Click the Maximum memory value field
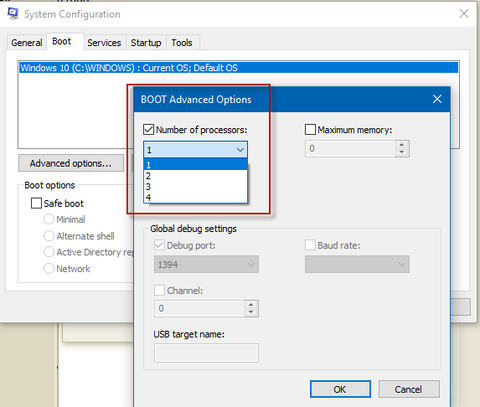This screenshot has height=407, width=480. (x=350, y=149)
